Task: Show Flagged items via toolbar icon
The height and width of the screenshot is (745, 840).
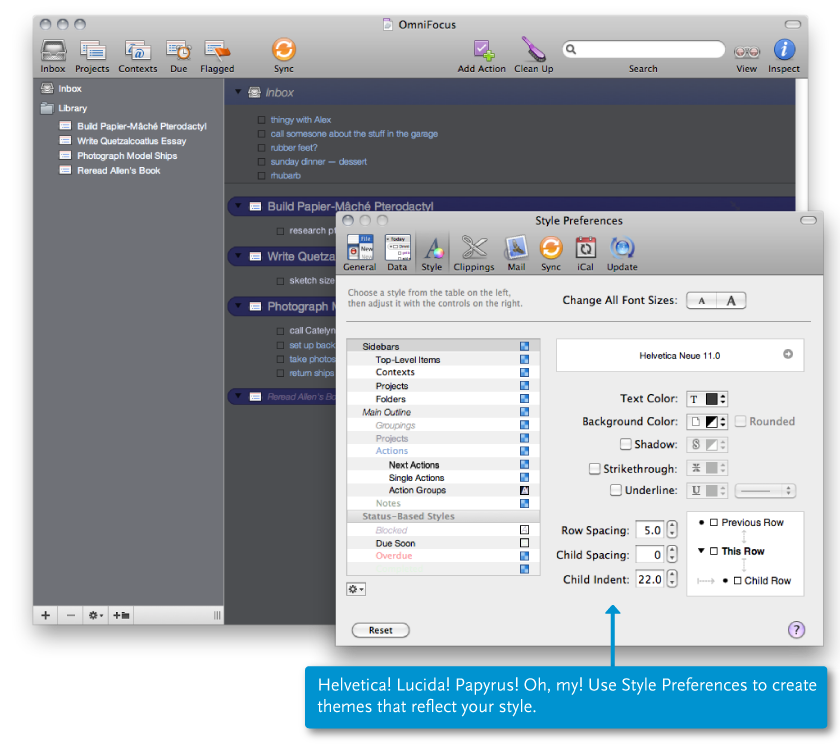Action: click(x=217, y=56)
